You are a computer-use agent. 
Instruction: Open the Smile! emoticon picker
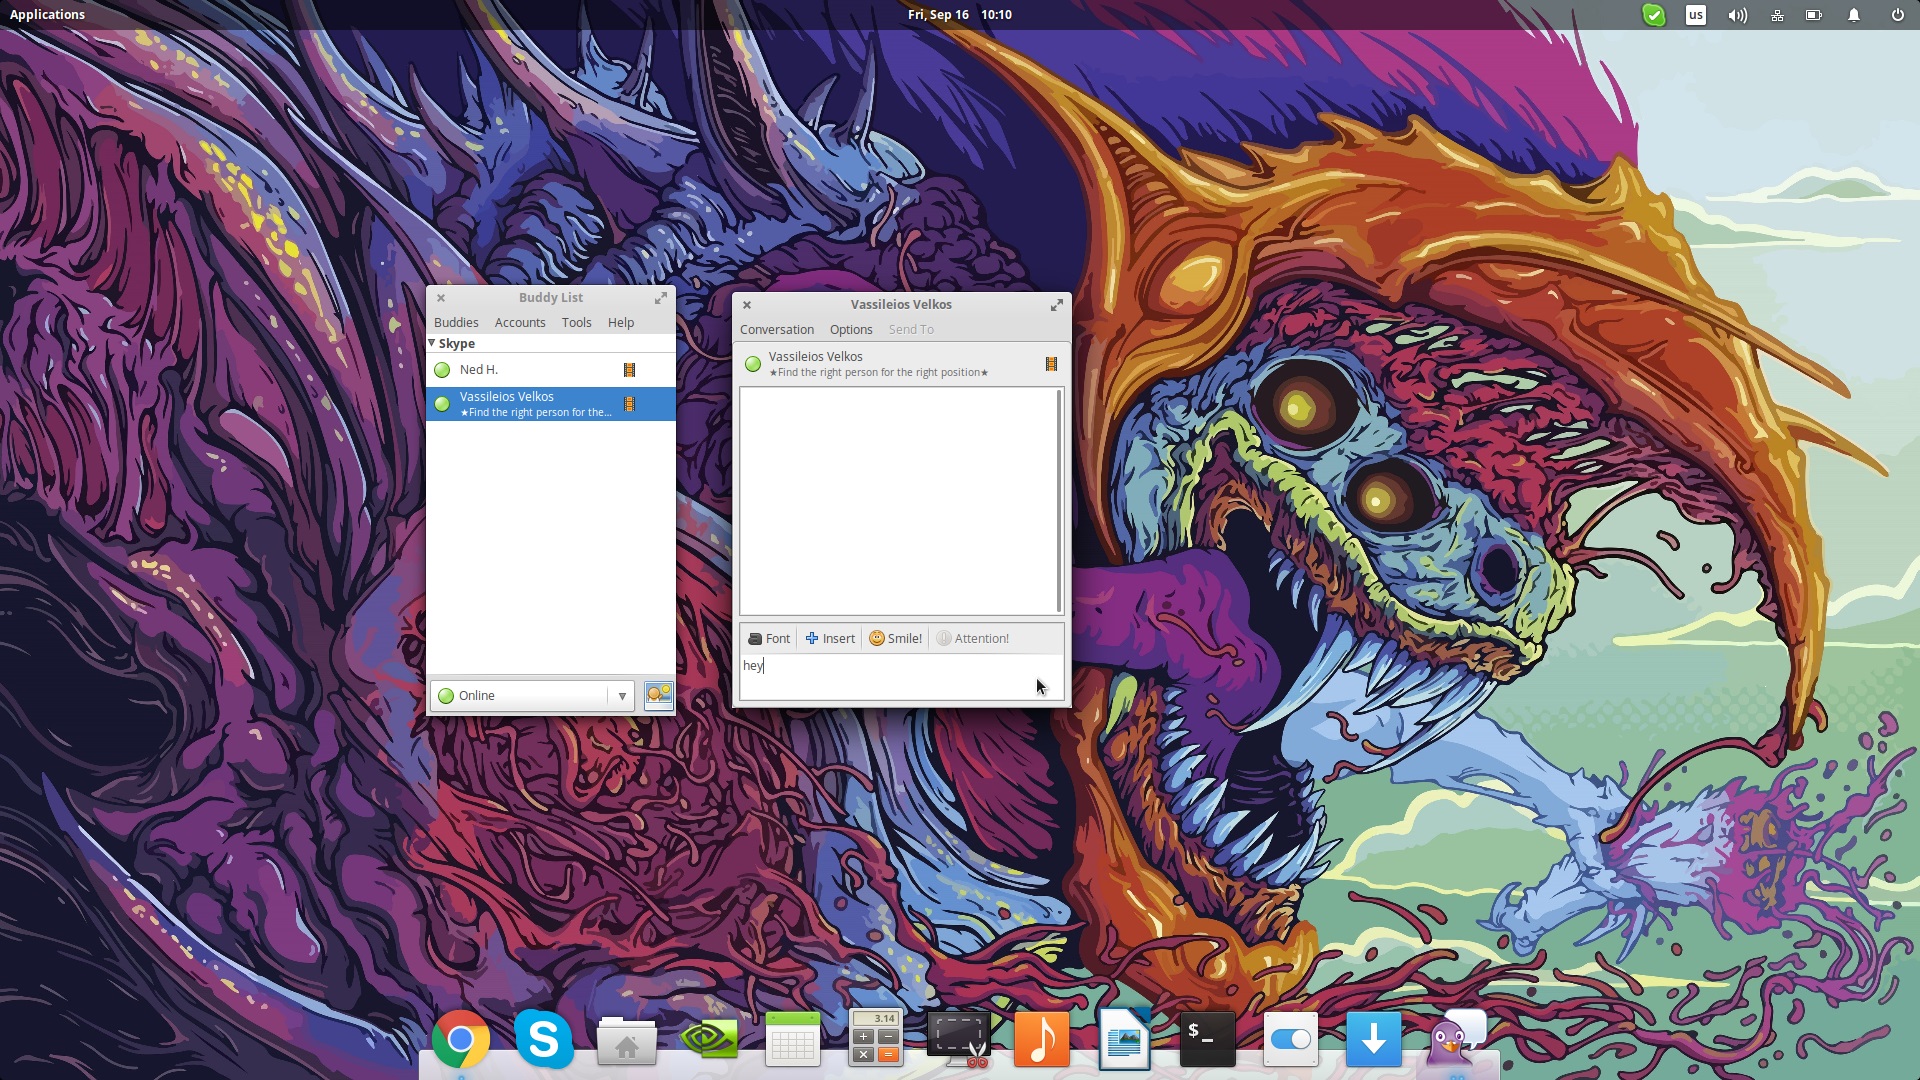896,639
